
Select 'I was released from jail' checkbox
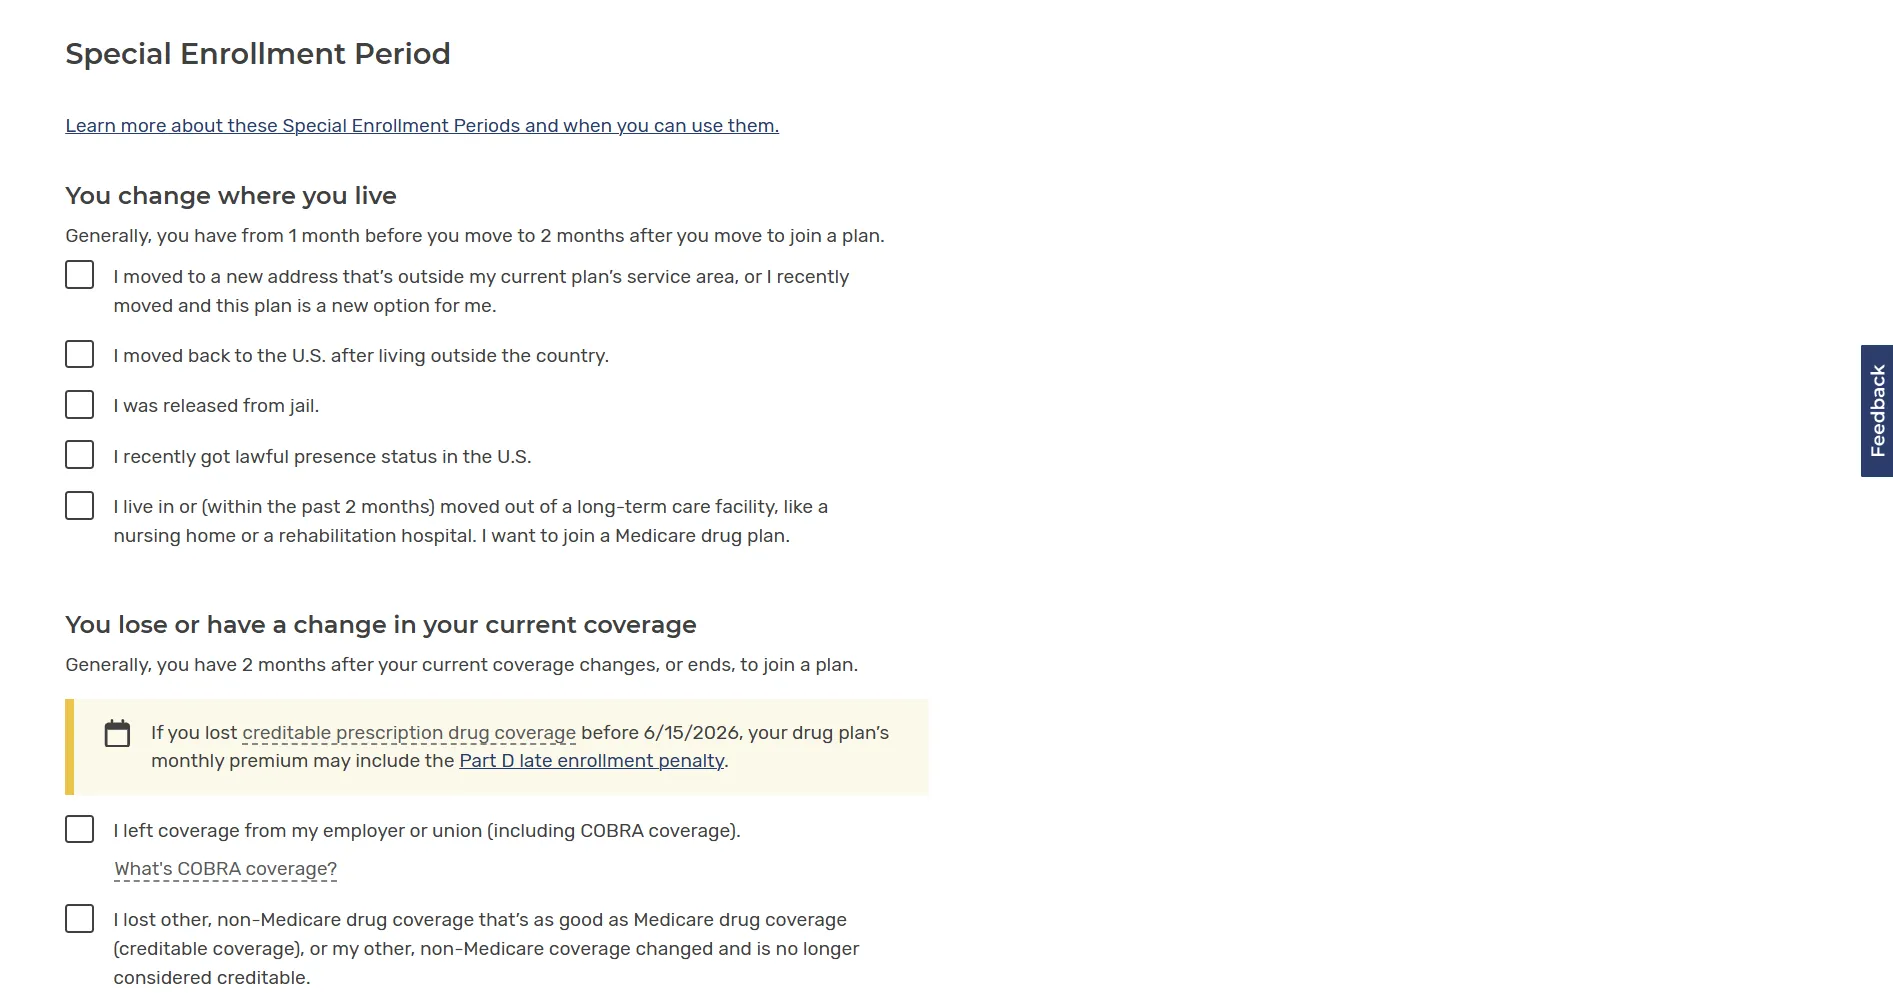pyautogui.click(x=80, y=404)
